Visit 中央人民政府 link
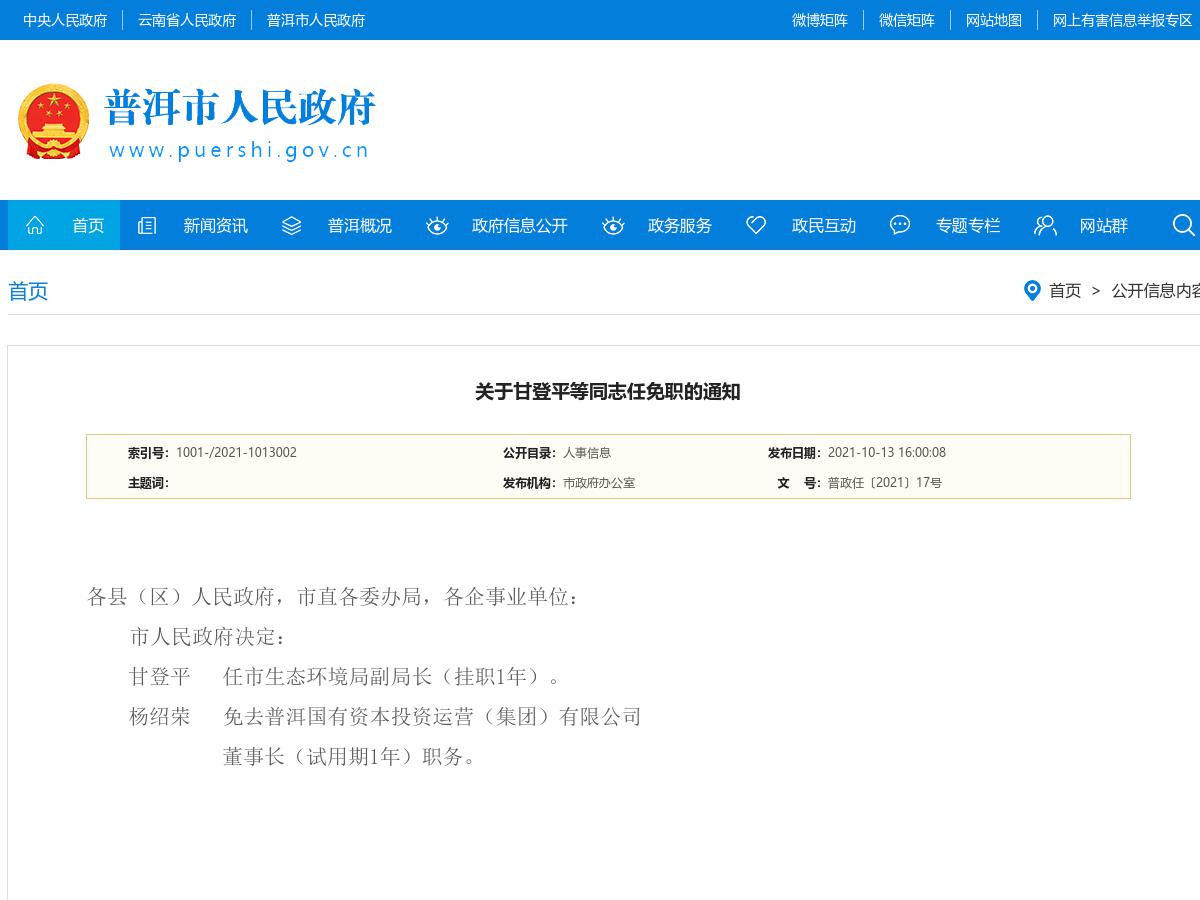Screen dimensions: 1200x900 (64, 20)
